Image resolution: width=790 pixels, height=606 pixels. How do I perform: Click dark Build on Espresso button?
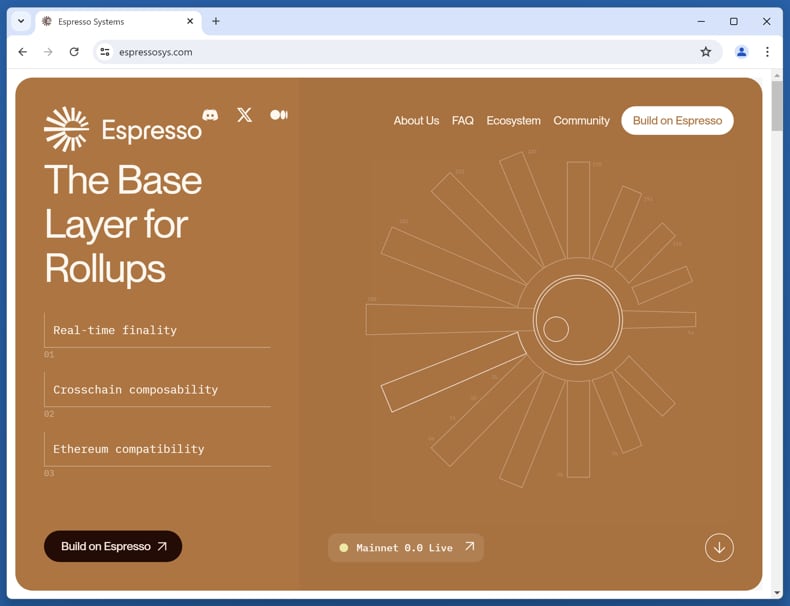[113, 546]
